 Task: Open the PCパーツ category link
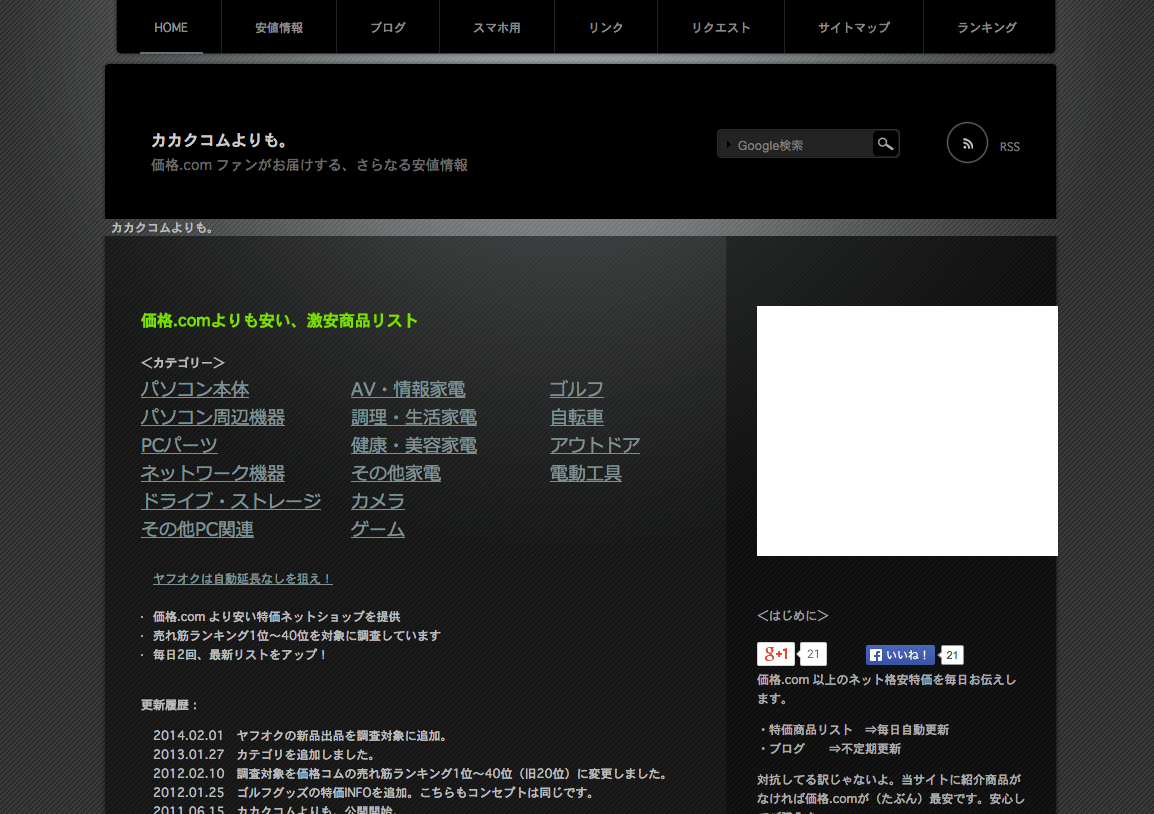[x=179, y=445]
